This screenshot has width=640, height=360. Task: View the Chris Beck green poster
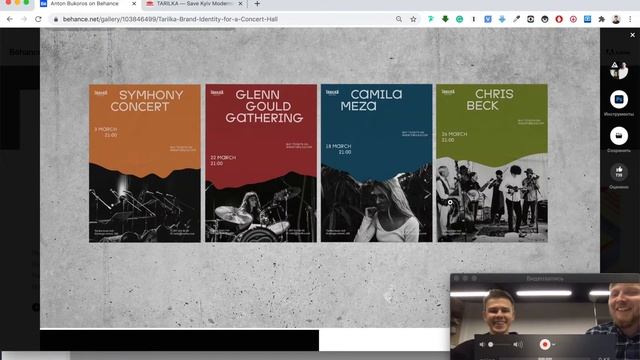pos(492,163)
